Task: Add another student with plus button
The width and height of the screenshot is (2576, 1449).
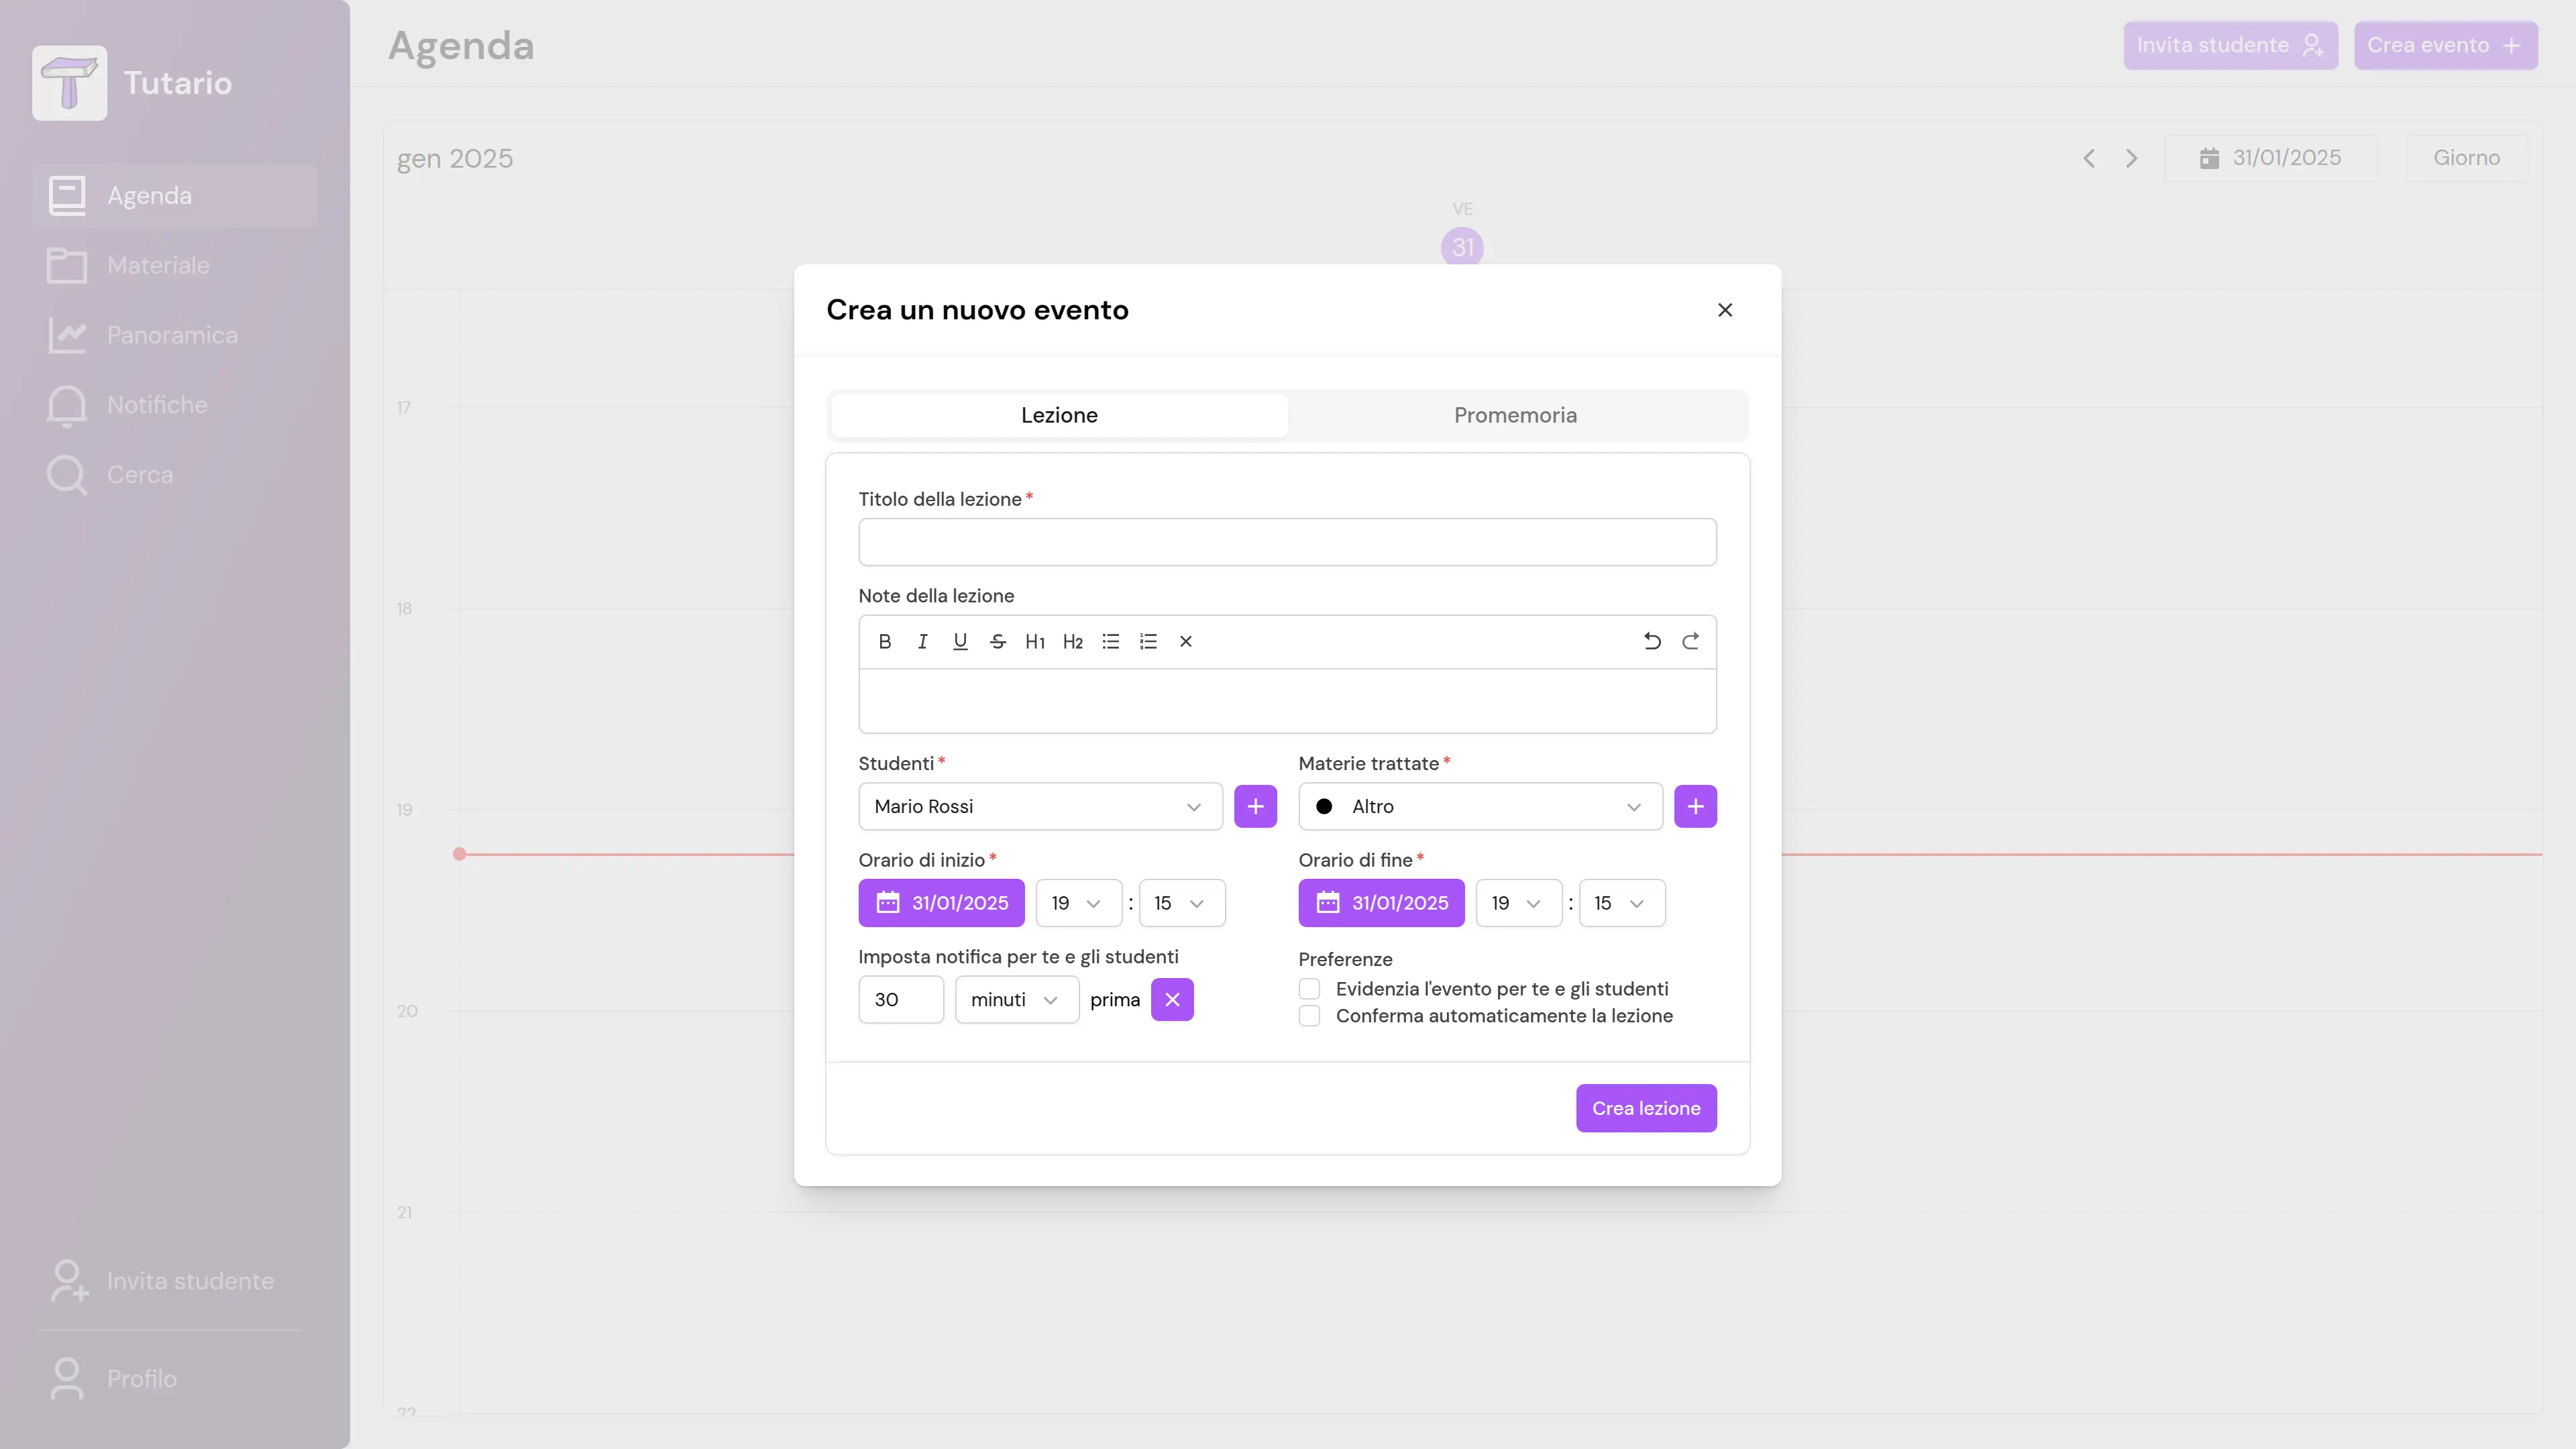Action: [x=1255, y=806]
